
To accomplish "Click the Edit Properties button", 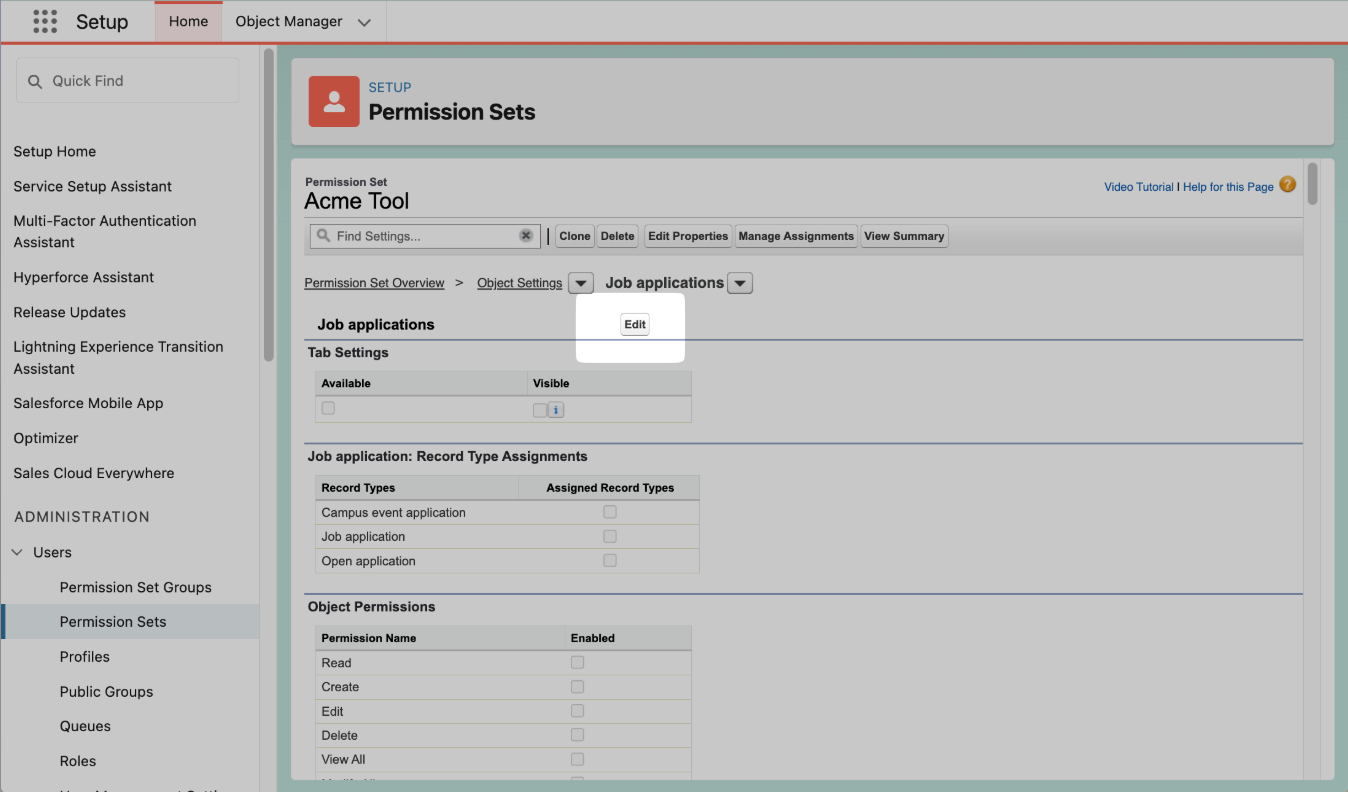I will click(688, 236).
